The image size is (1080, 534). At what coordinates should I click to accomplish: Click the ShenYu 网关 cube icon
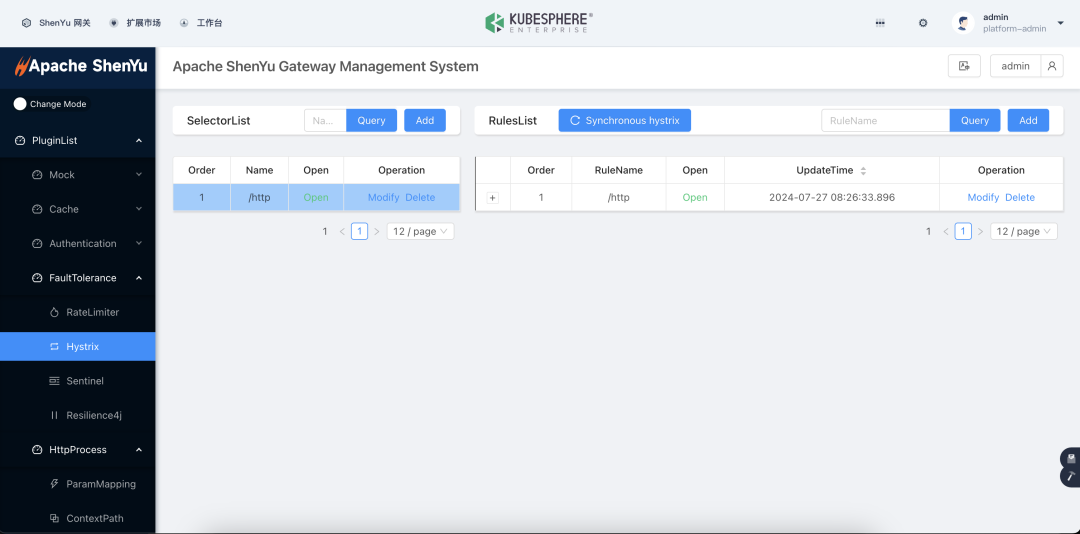pyautogui.click(x=26, y=23)
